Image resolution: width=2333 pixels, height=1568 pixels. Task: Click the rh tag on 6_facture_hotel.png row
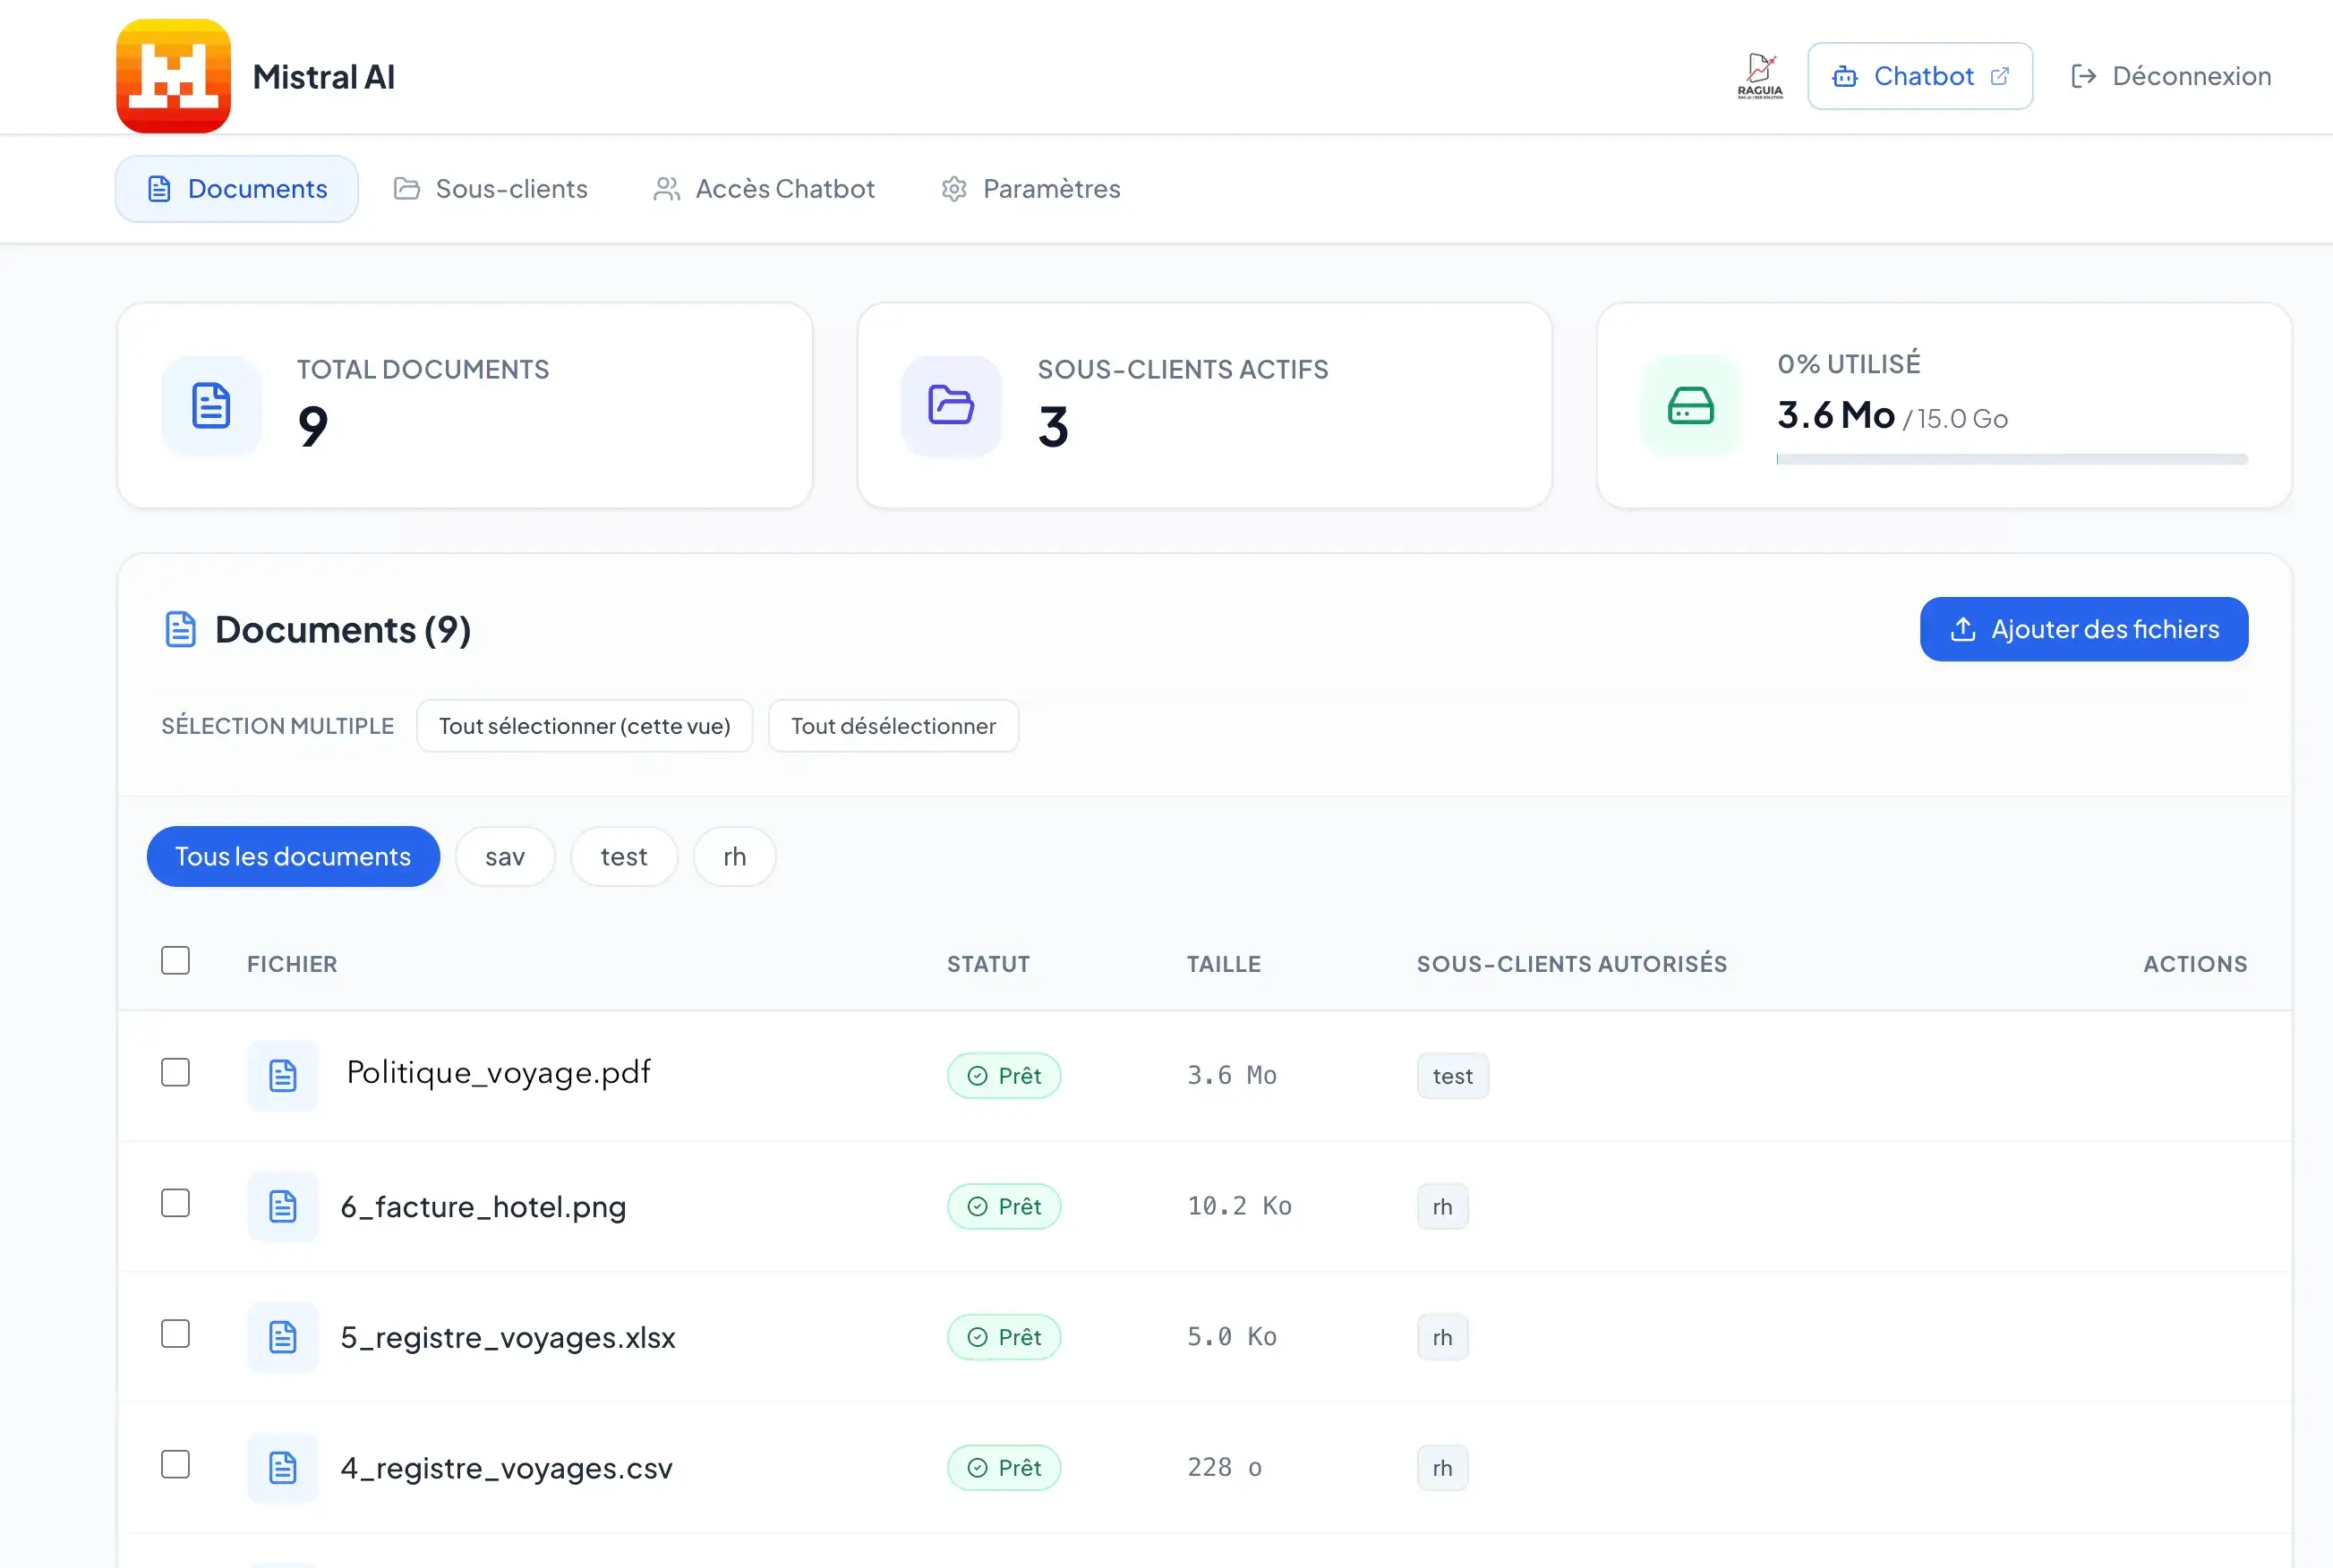pyautogui.click(x=1442, y=1207)
